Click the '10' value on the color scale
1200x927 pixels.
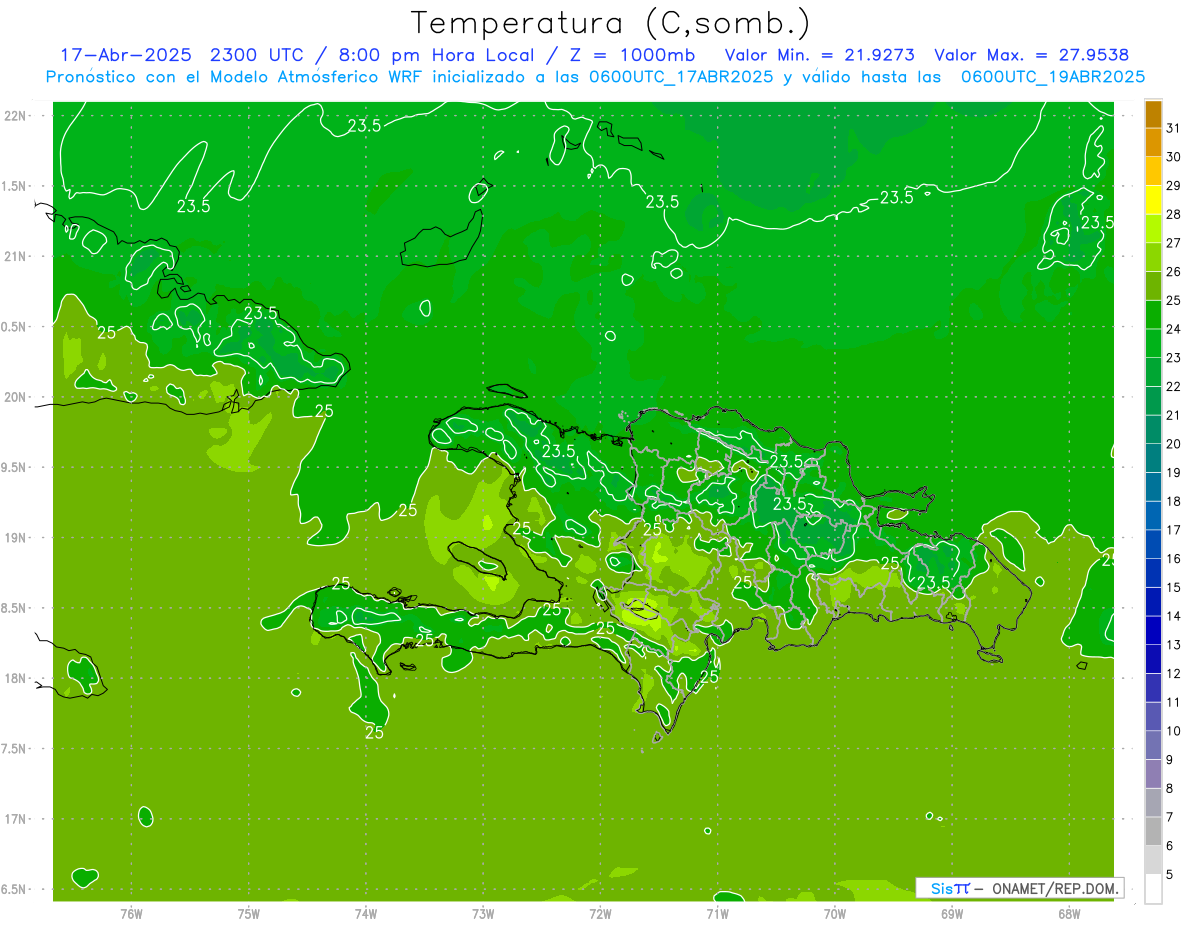[1173, 731]
